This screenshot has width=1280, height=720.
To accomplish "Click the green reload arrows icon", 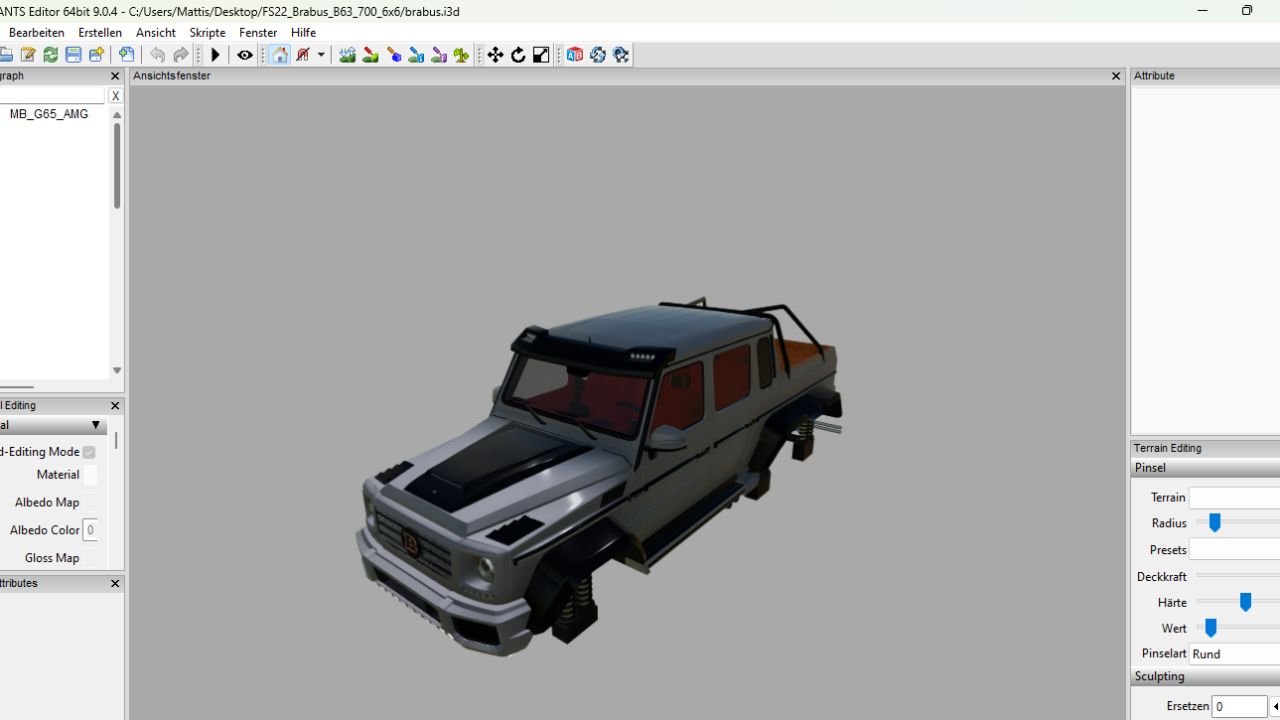I will (50, 55).
